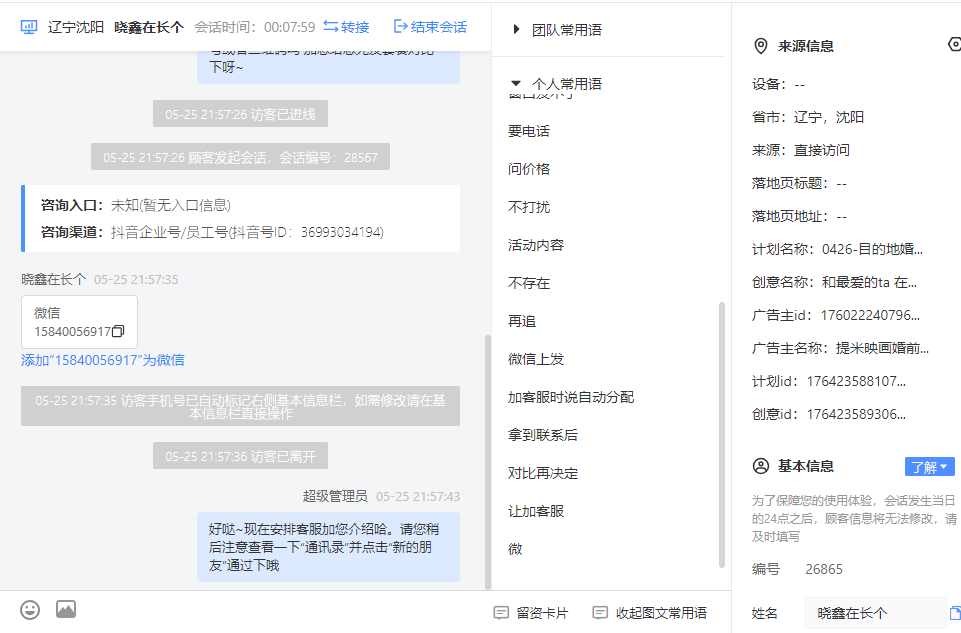Click the 好哒~现在安排客服 message bubble
Screen dimensions: 961x633
coord(329,547)
